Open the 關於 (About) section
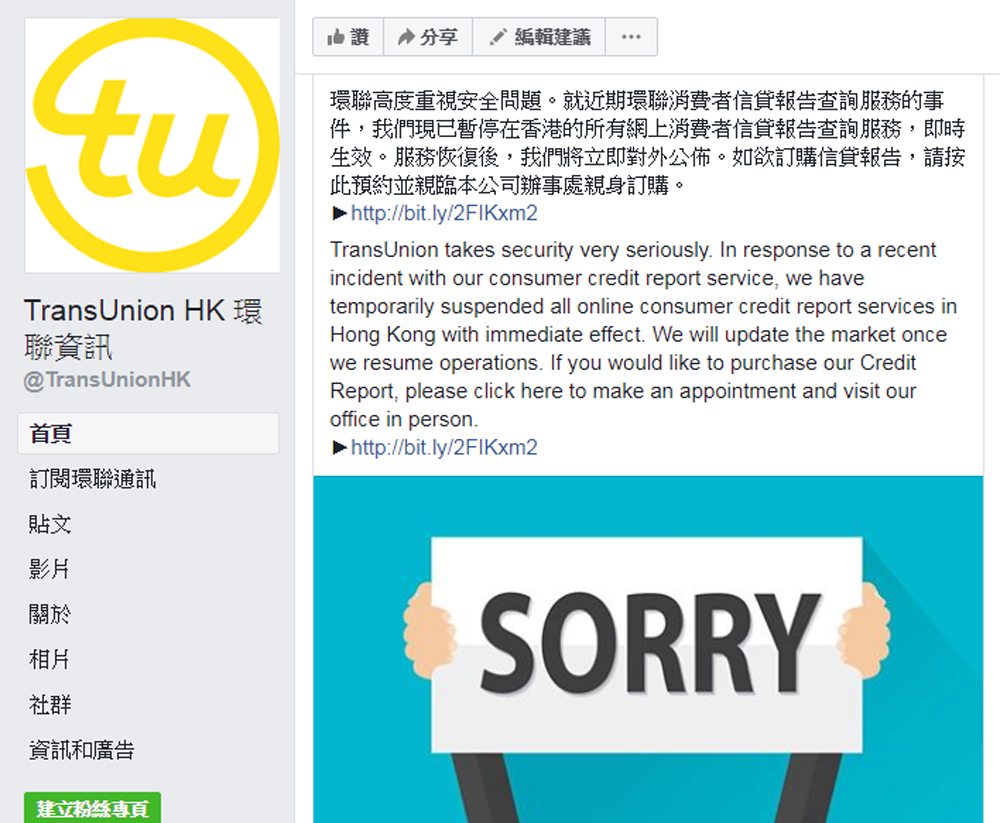1000x823 pixels. point(50,614)
